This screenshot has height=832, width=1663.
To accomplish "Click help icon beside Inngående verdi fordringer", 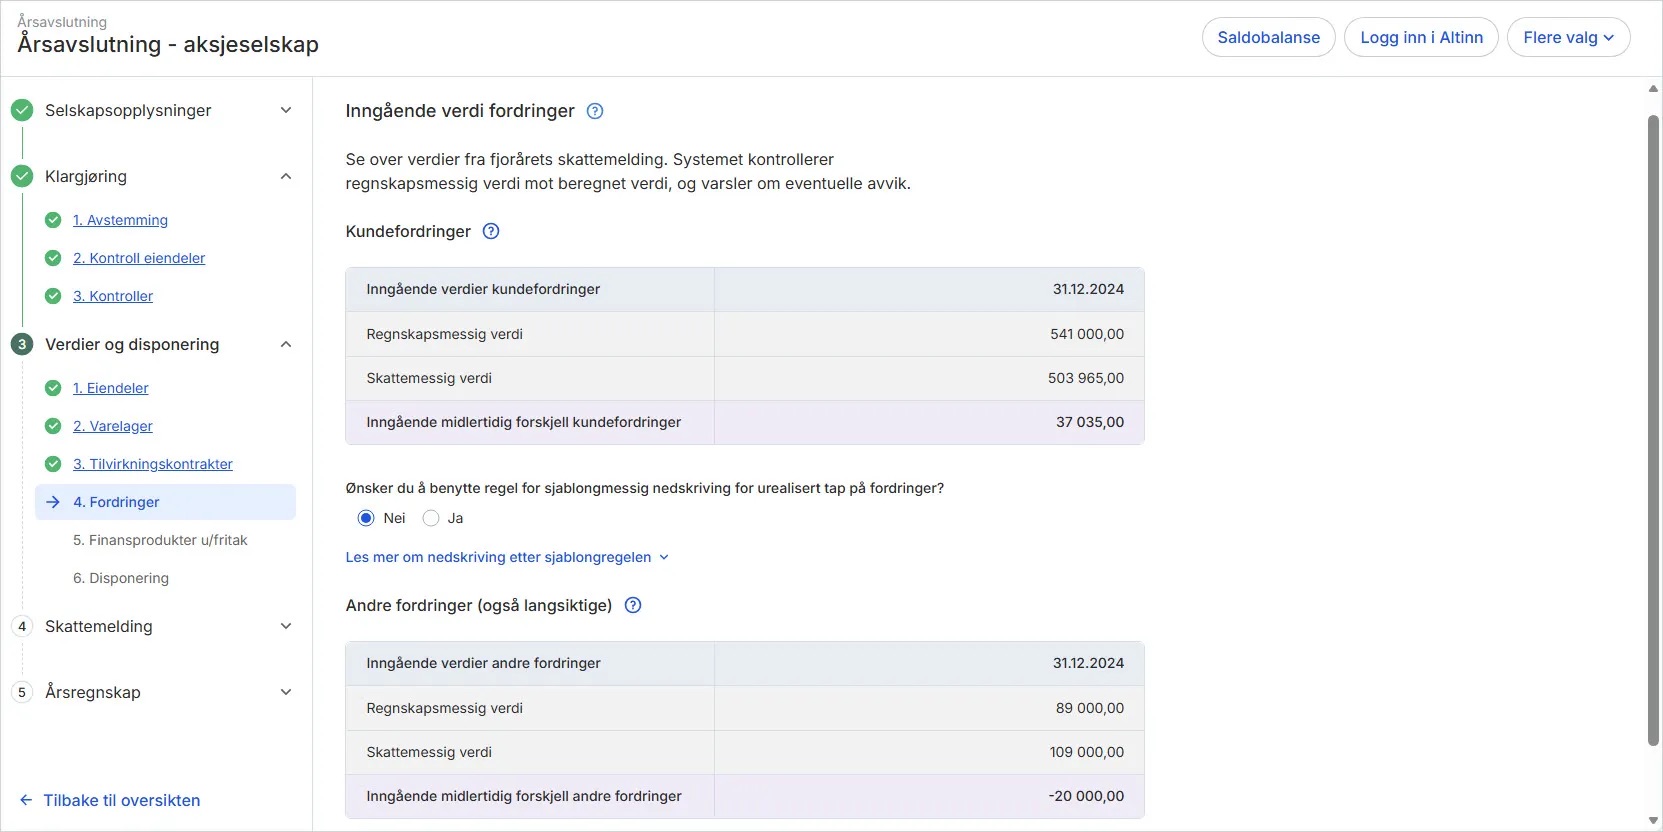I will (x=595, y=111).
